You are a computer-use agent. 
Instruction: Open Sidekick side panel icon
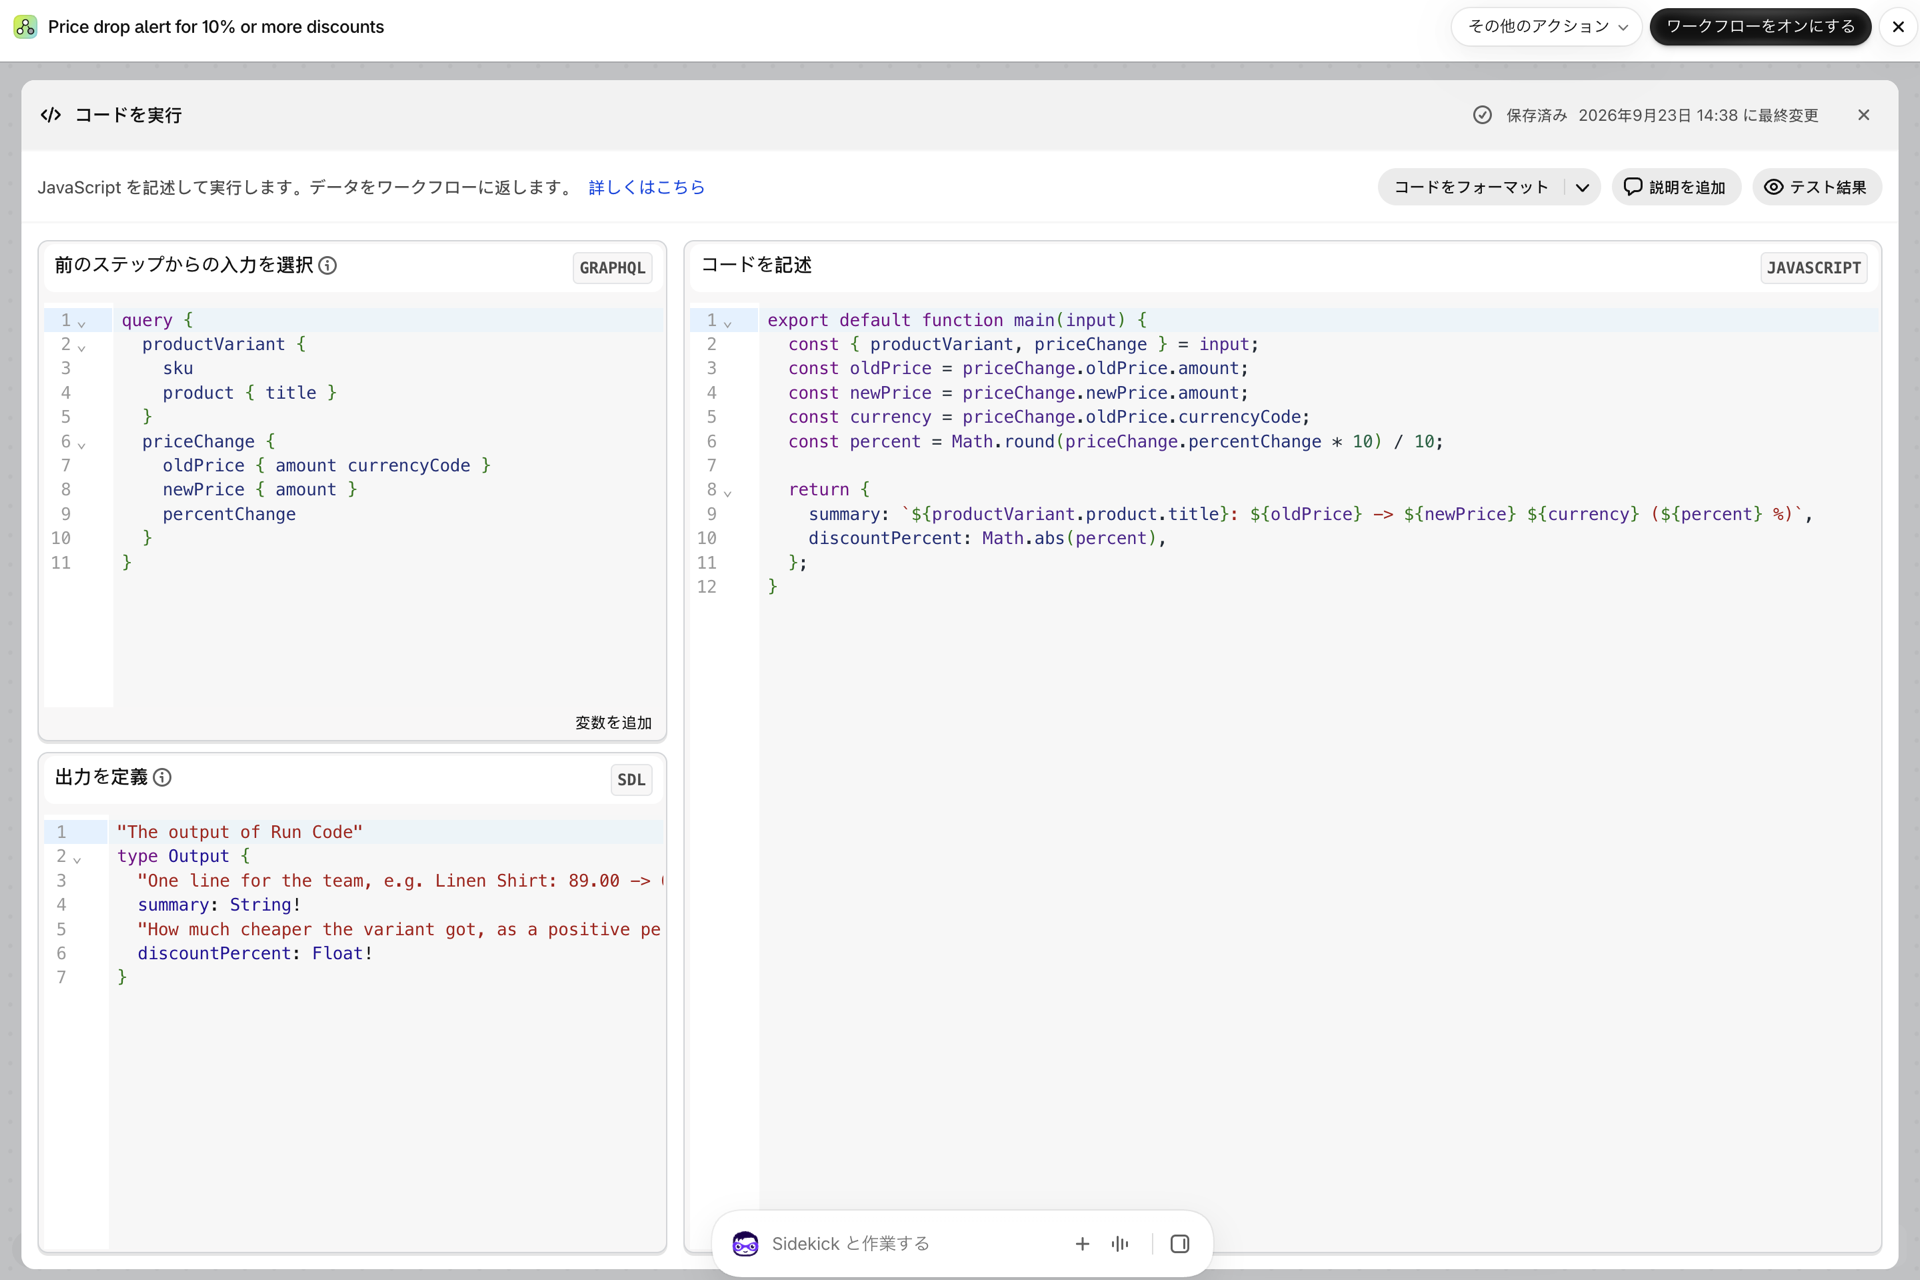point(1180,1243)
